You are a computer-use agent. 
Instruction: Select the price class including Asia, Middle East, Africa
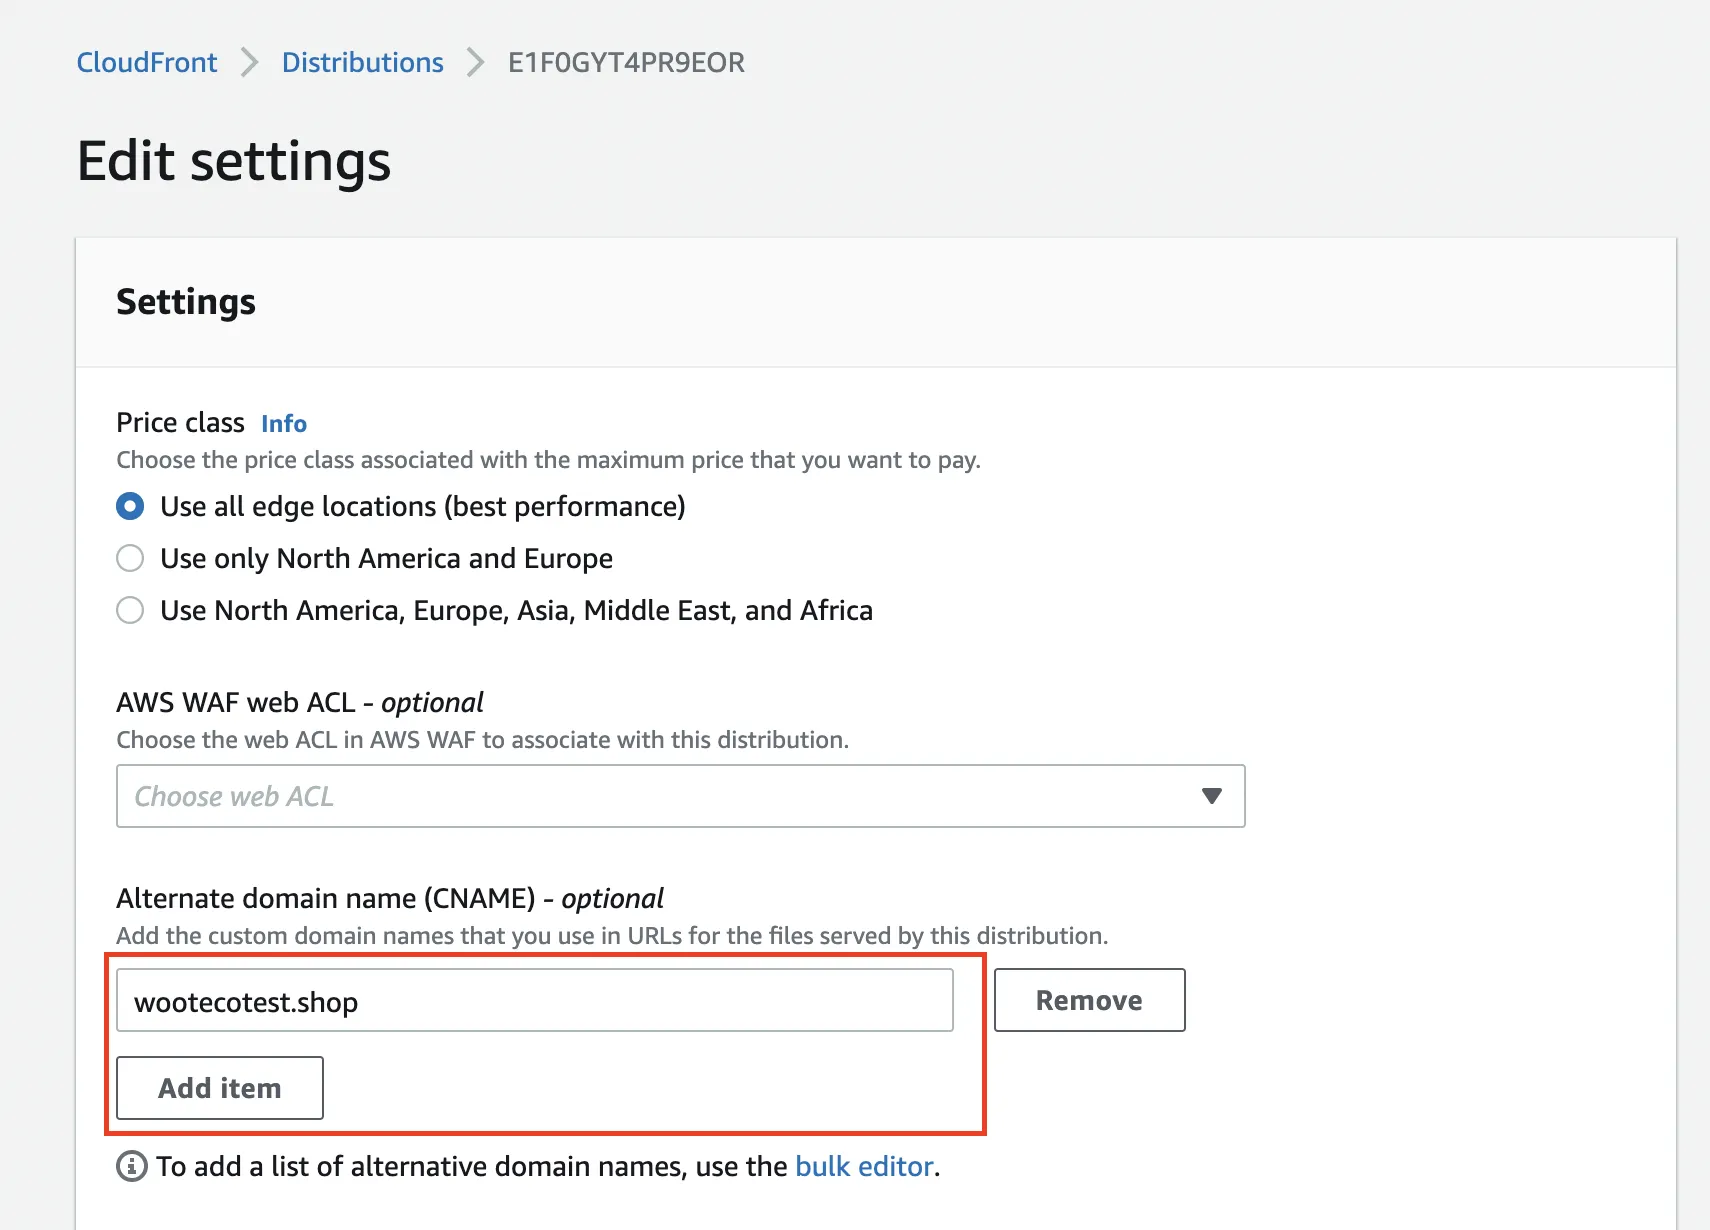coord(130,610)
